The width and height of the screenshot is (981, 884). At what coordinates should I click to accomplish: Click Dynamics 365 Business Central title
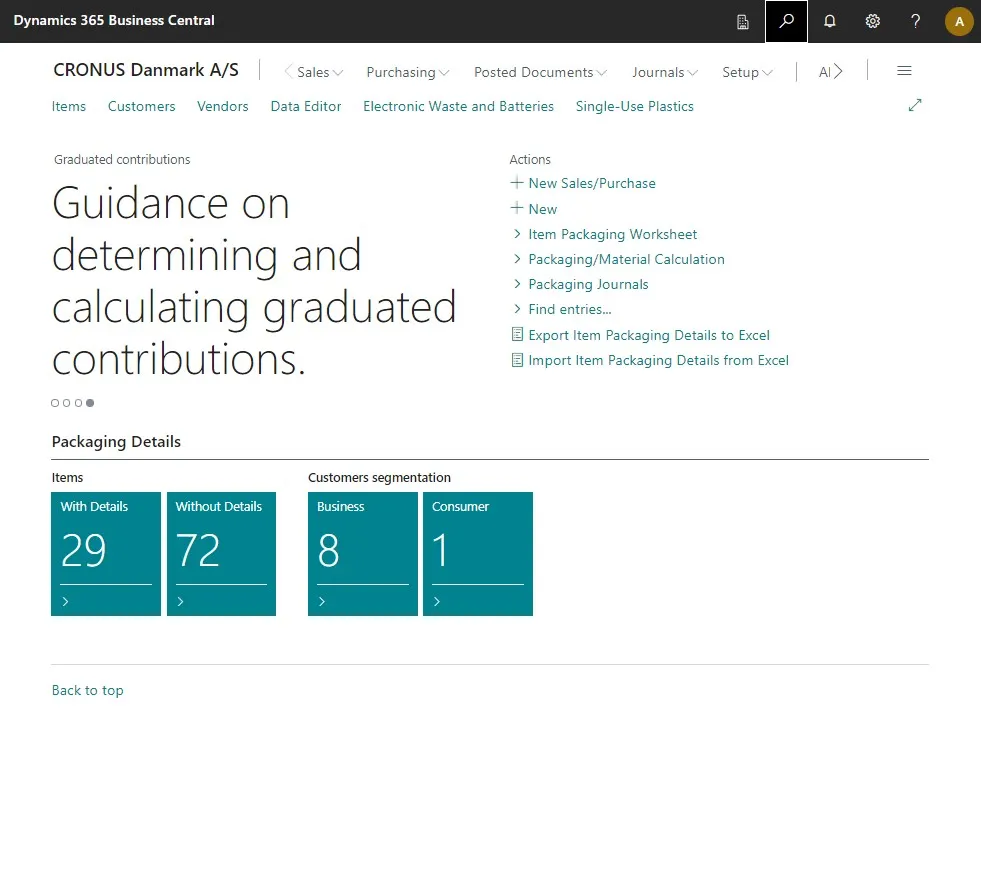pos(114,20)
